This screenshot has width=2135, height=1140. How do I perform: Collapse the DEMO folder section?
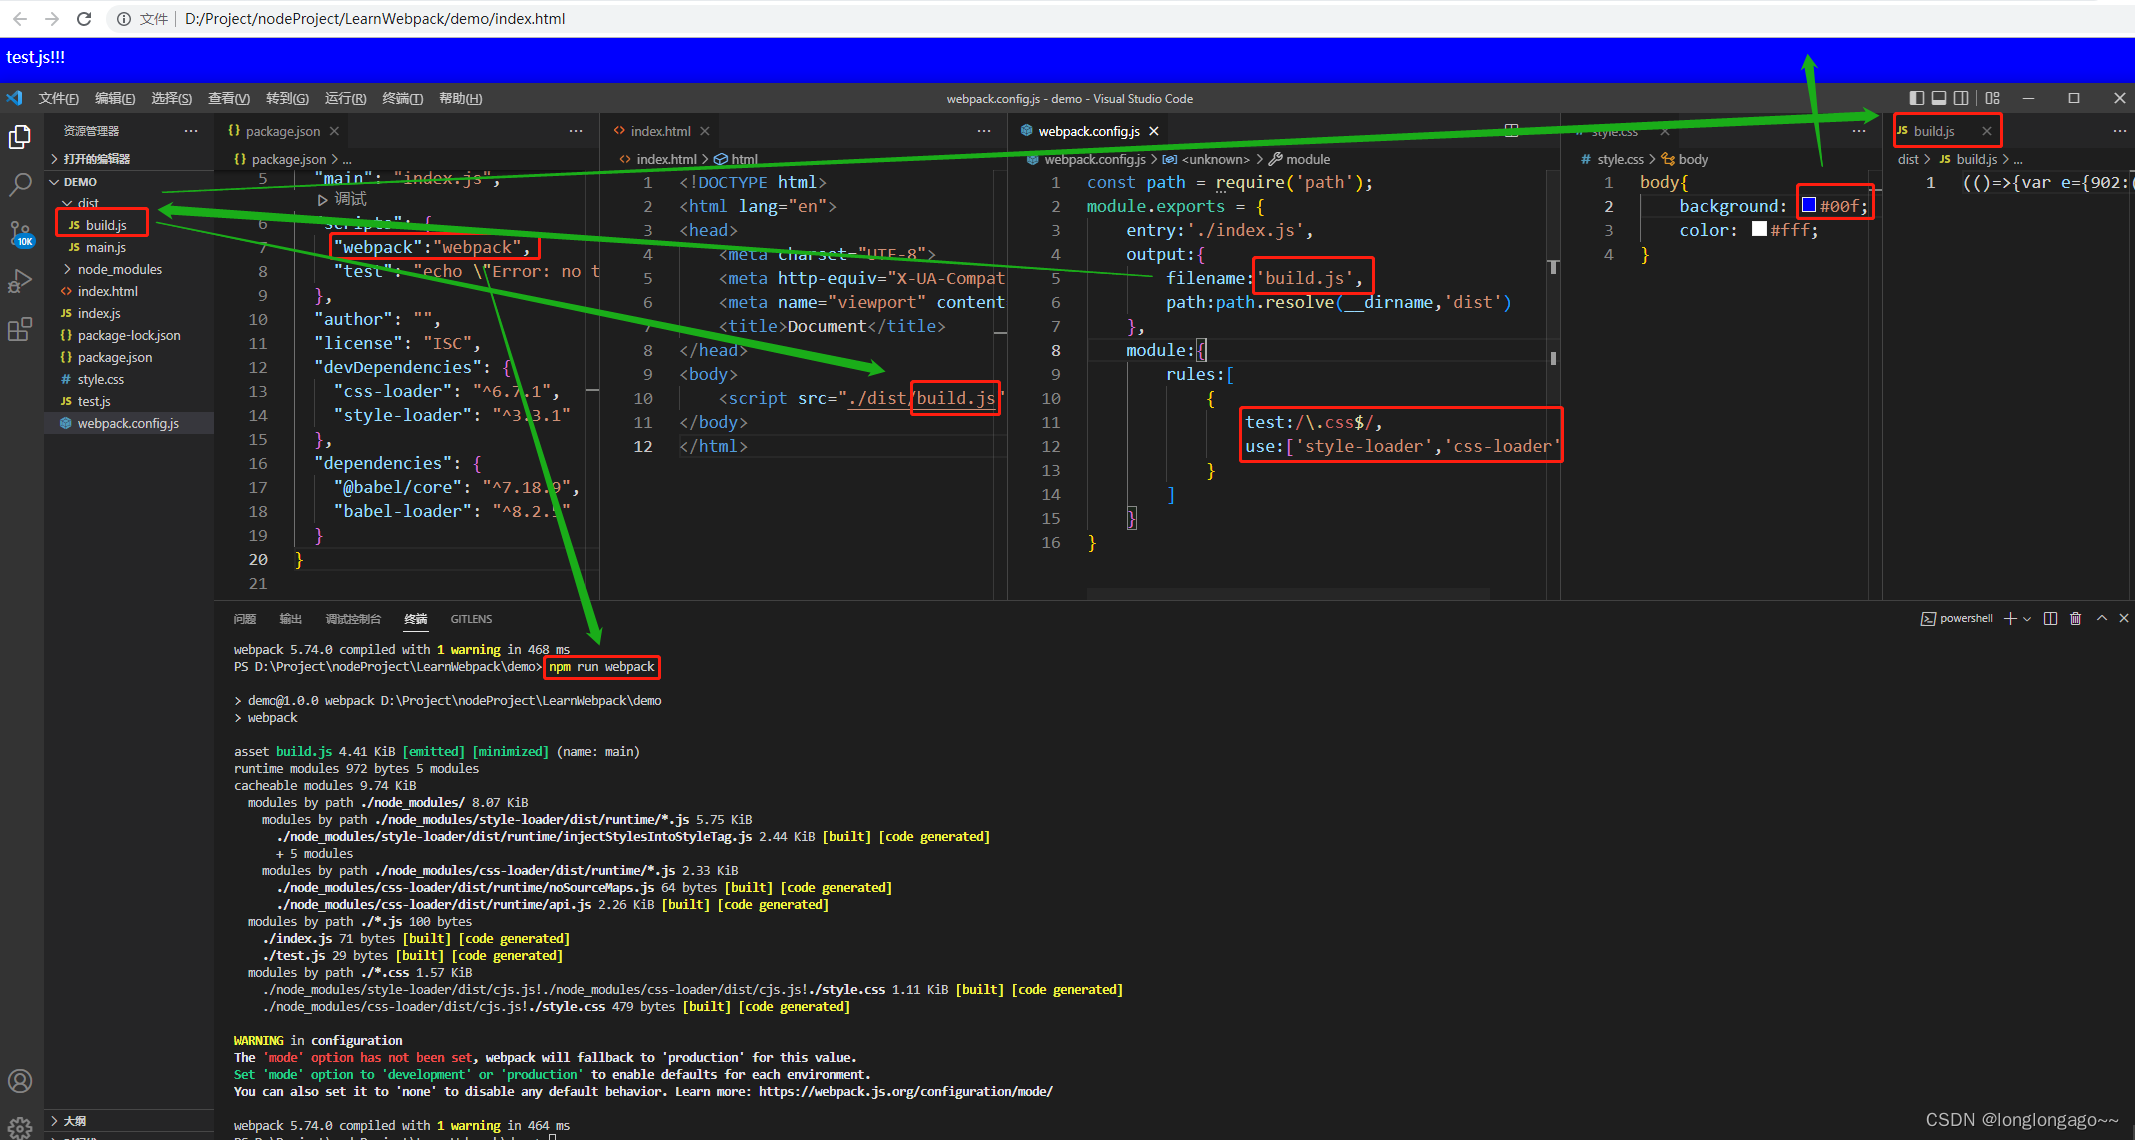(x=130, y=182)
